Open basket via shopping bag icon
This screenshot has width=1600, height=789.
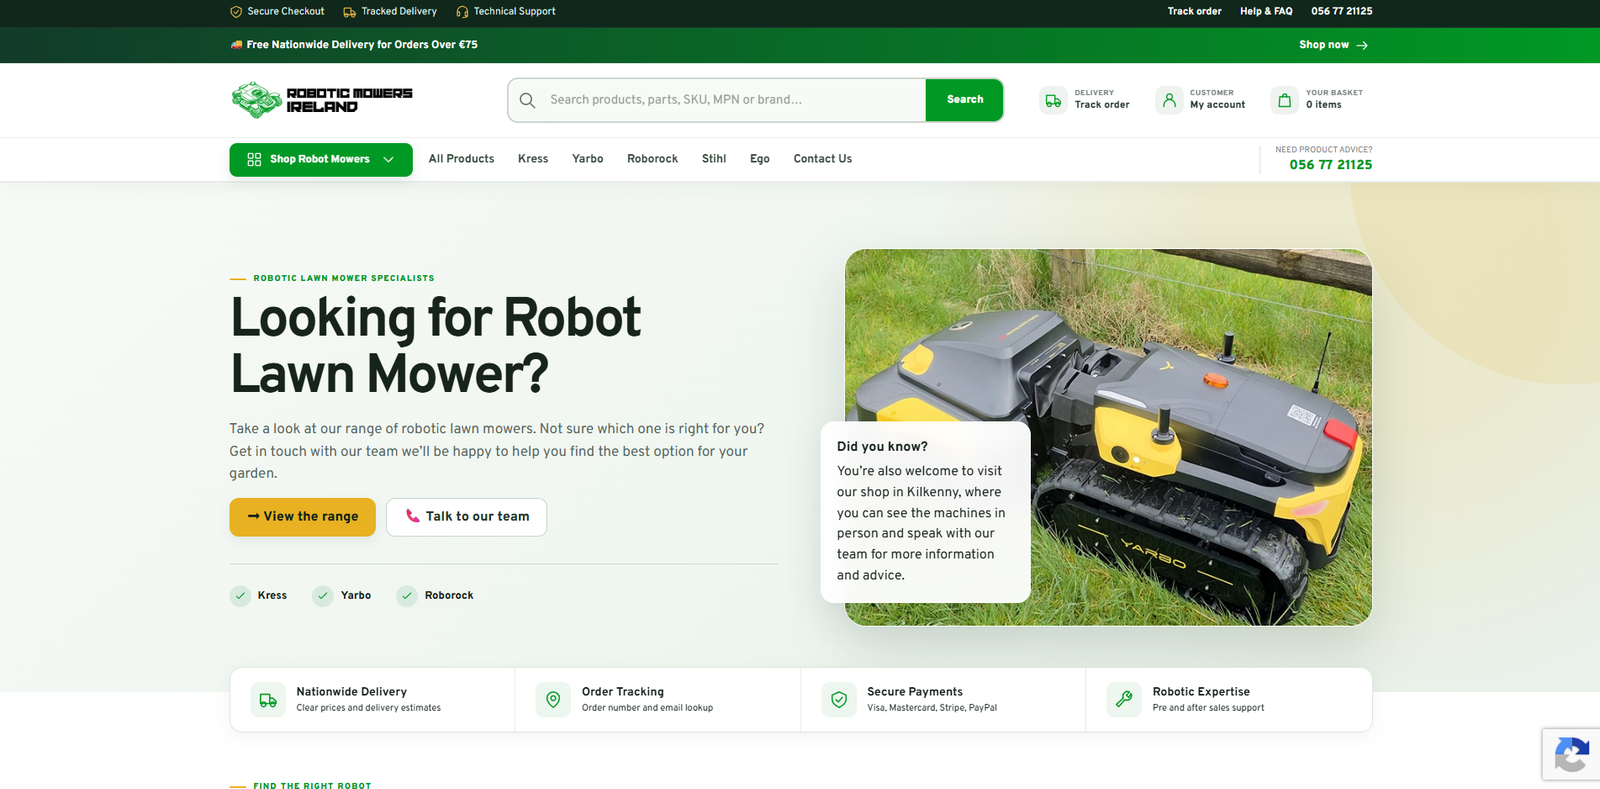click(x=1285, y=100)
